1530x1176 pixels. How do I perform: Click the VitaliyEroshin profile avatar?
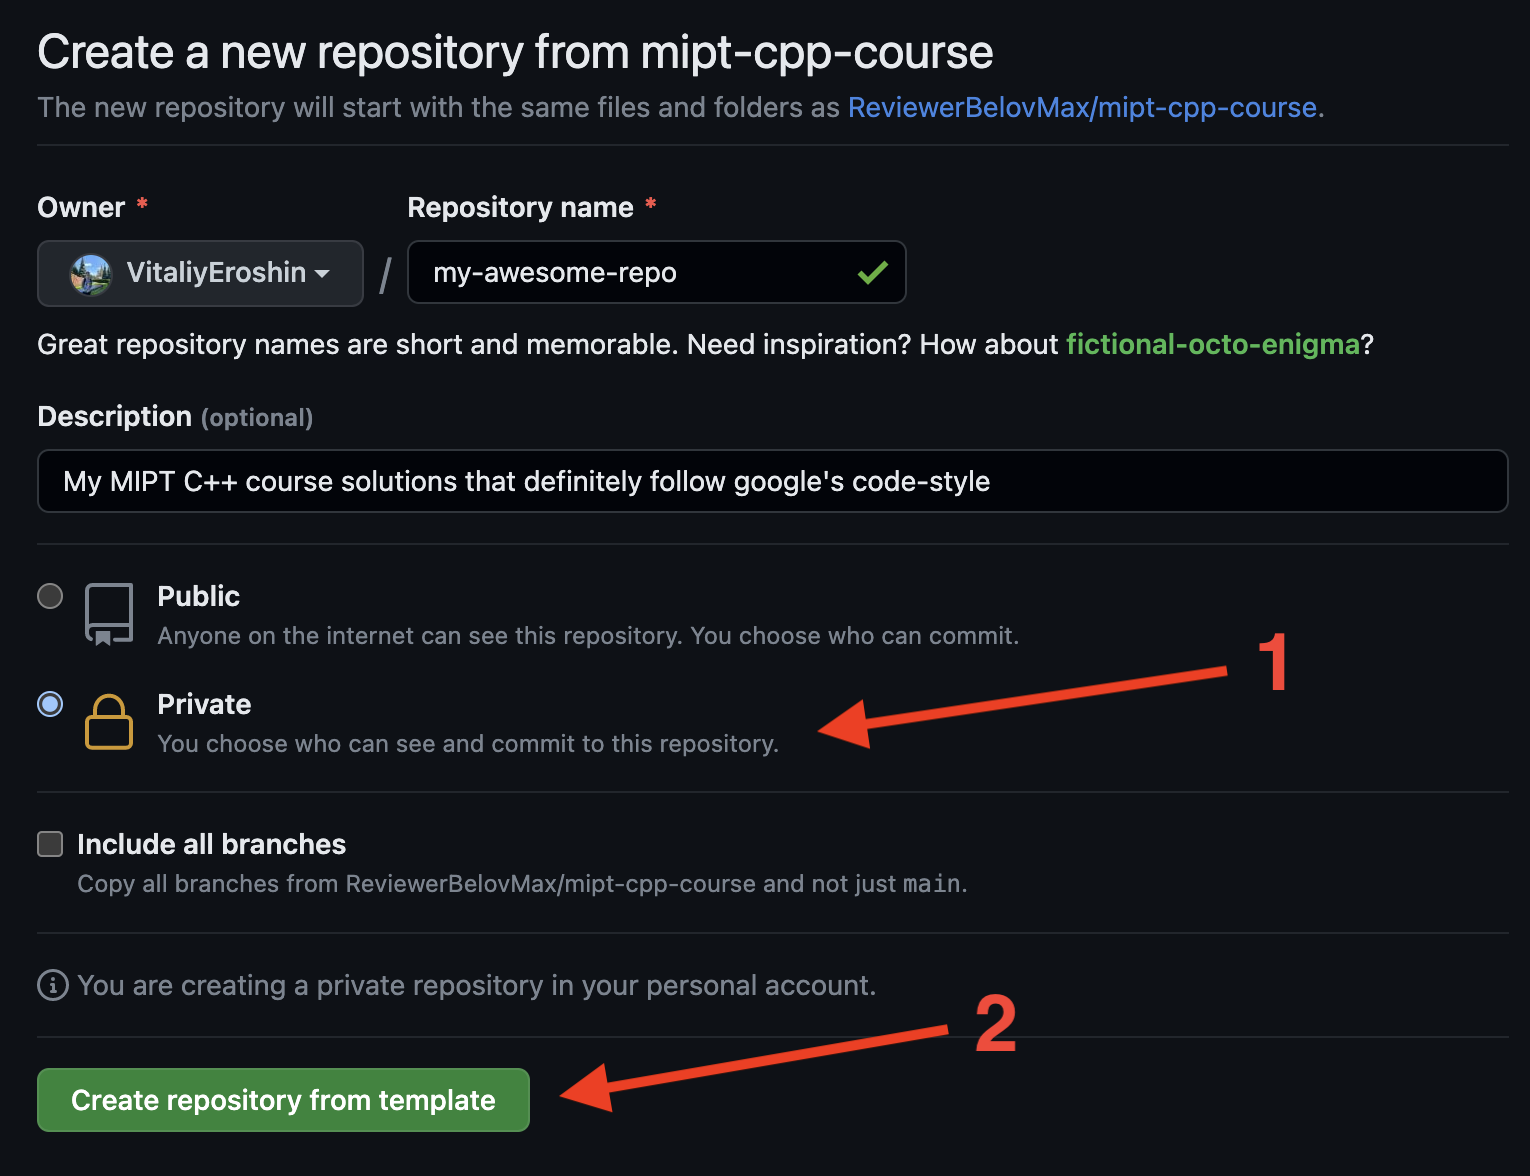click(91, 272)
